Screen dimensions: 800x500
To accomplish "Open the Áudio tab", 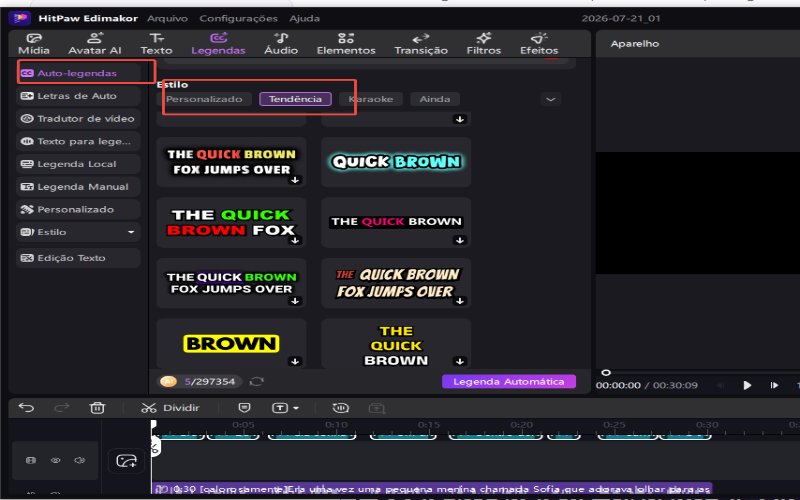I will pos(281,44).
